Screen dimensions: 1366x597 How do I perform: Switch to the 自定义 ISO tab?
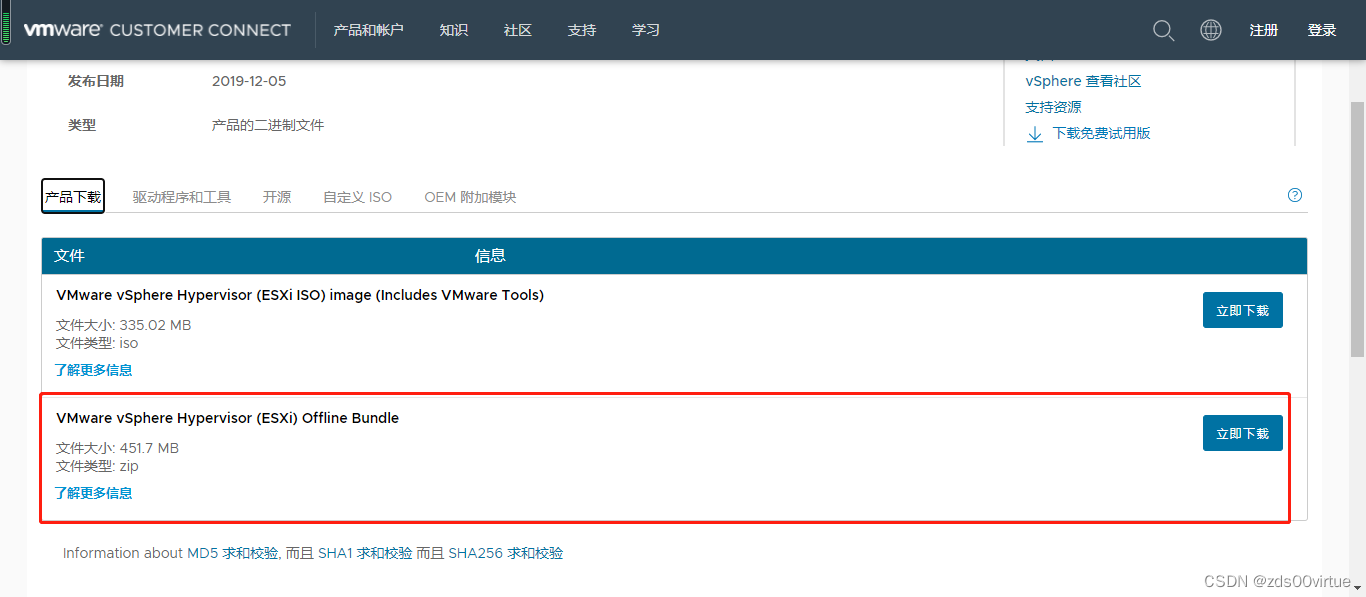pos(358,197)
